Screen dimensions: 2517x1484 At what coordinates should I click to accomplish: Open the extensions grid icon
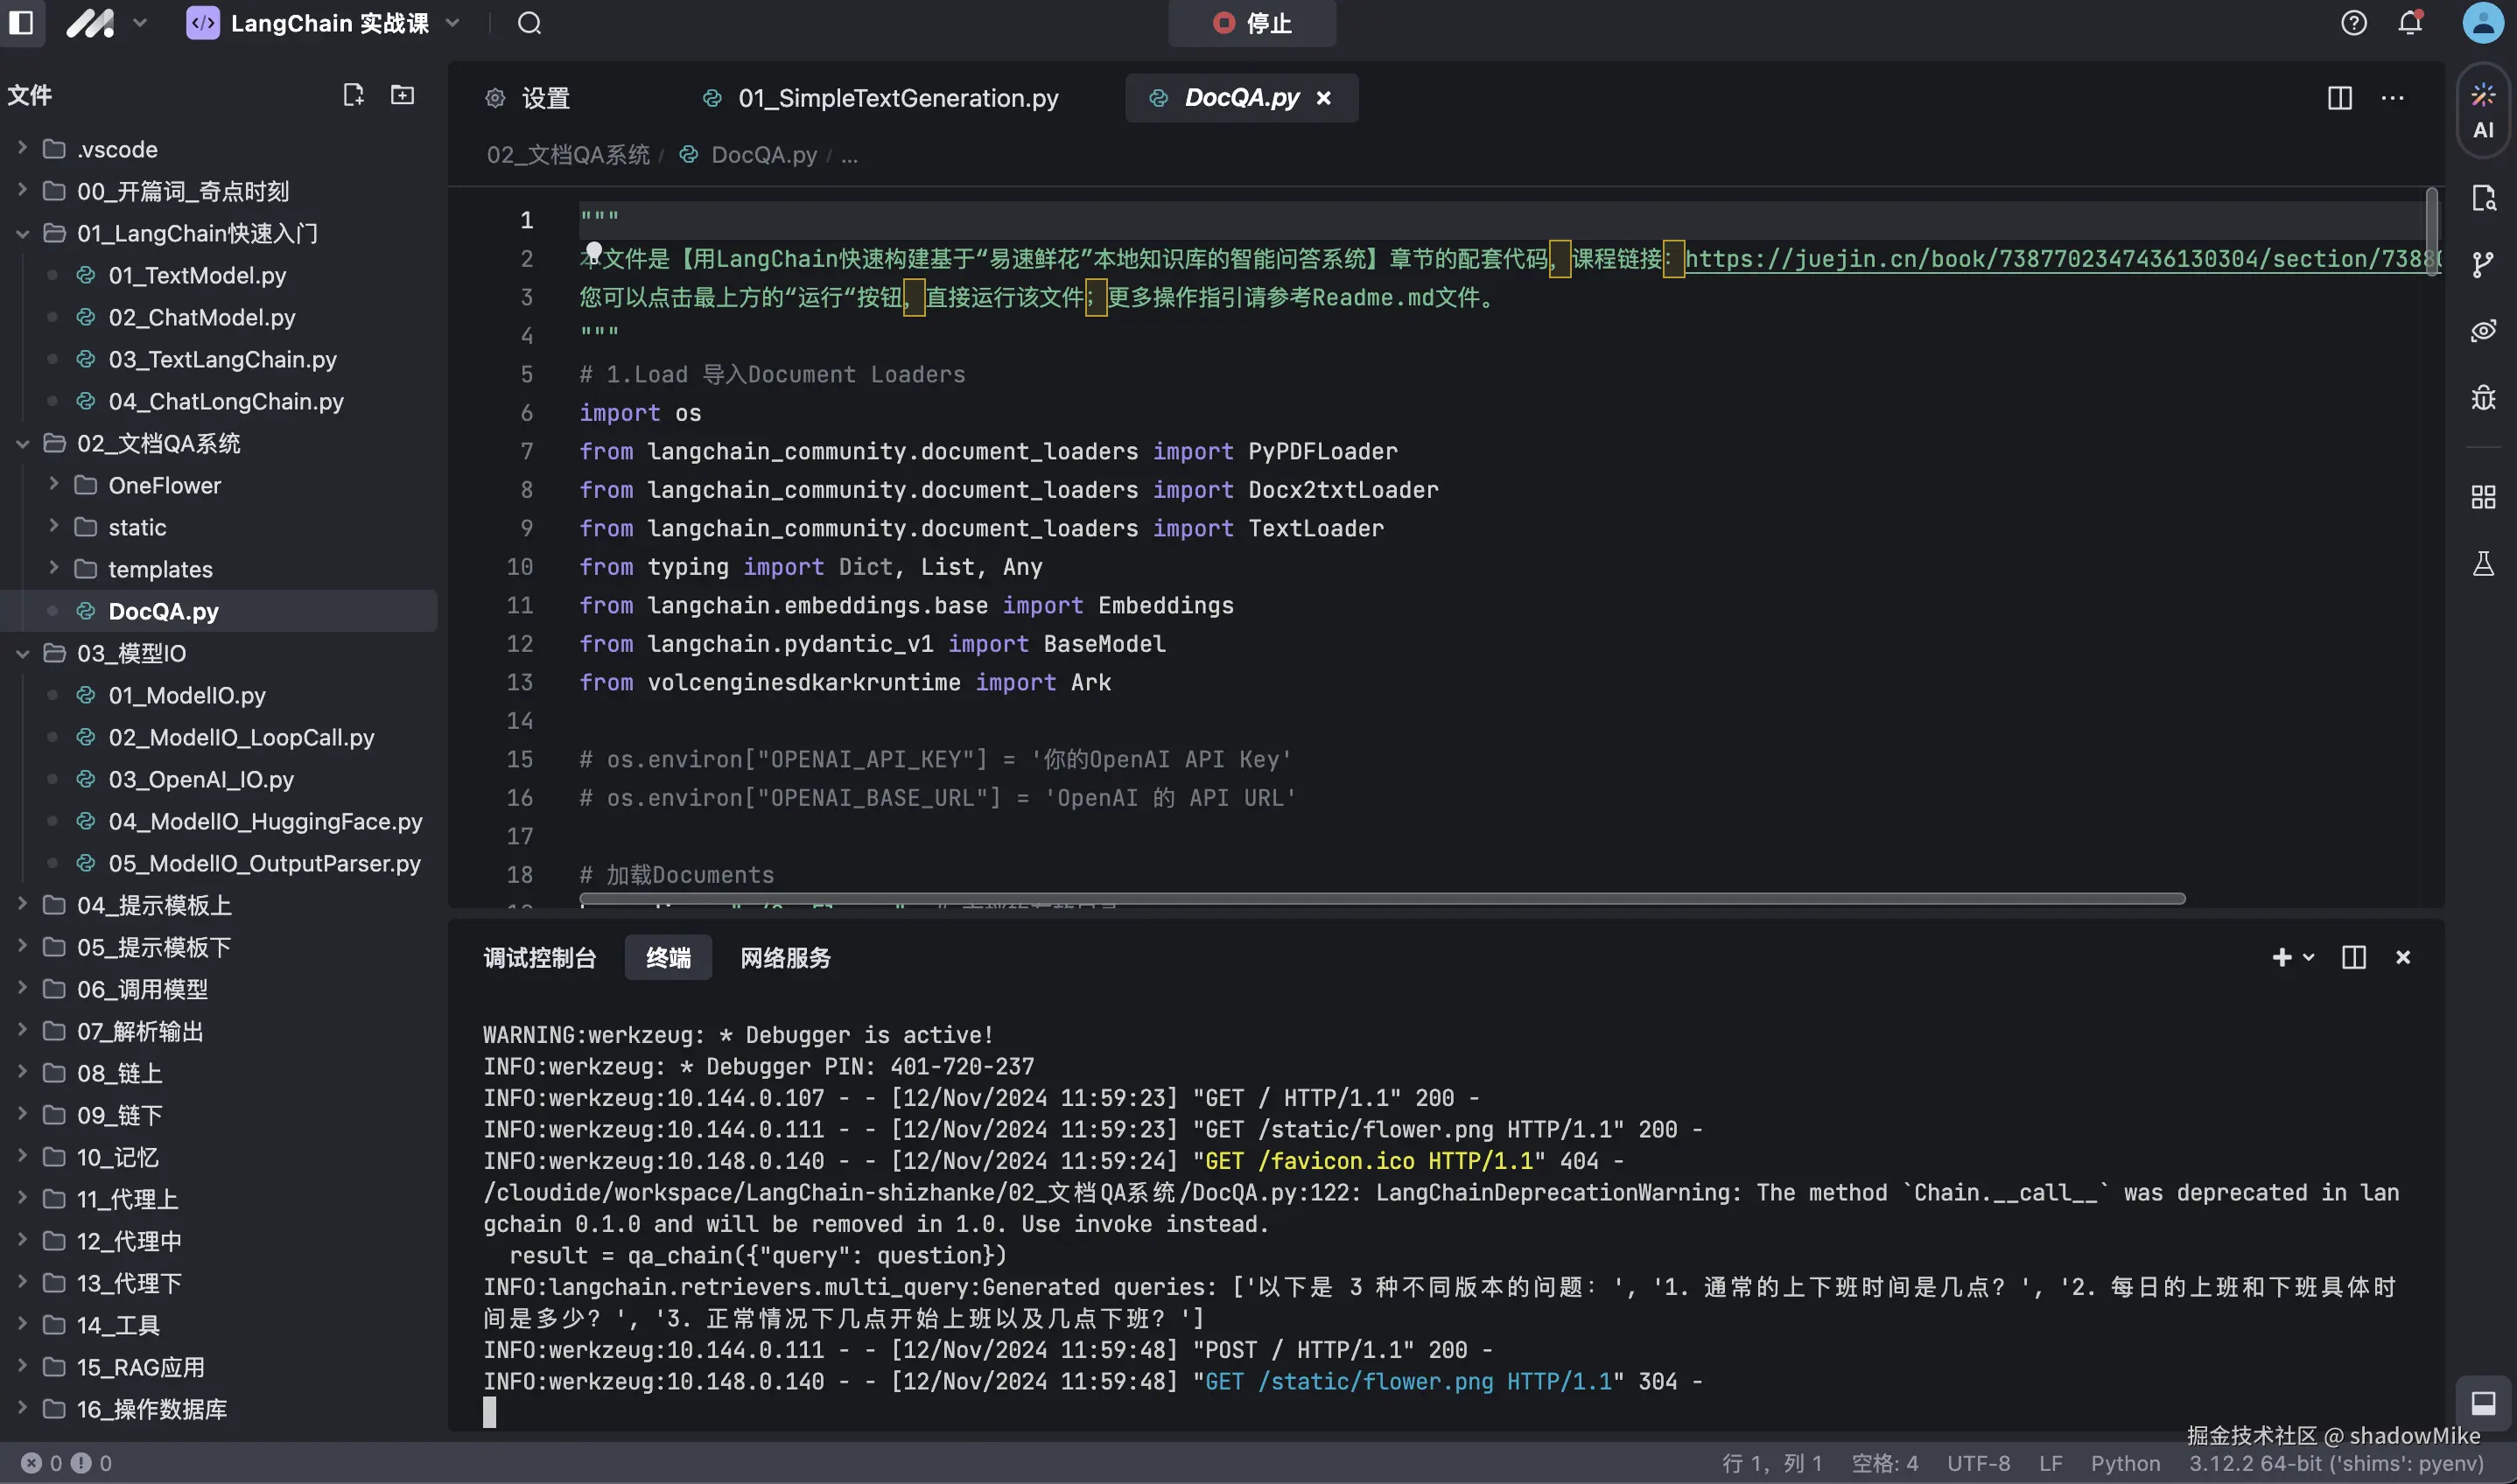[x=2483, y=497]
